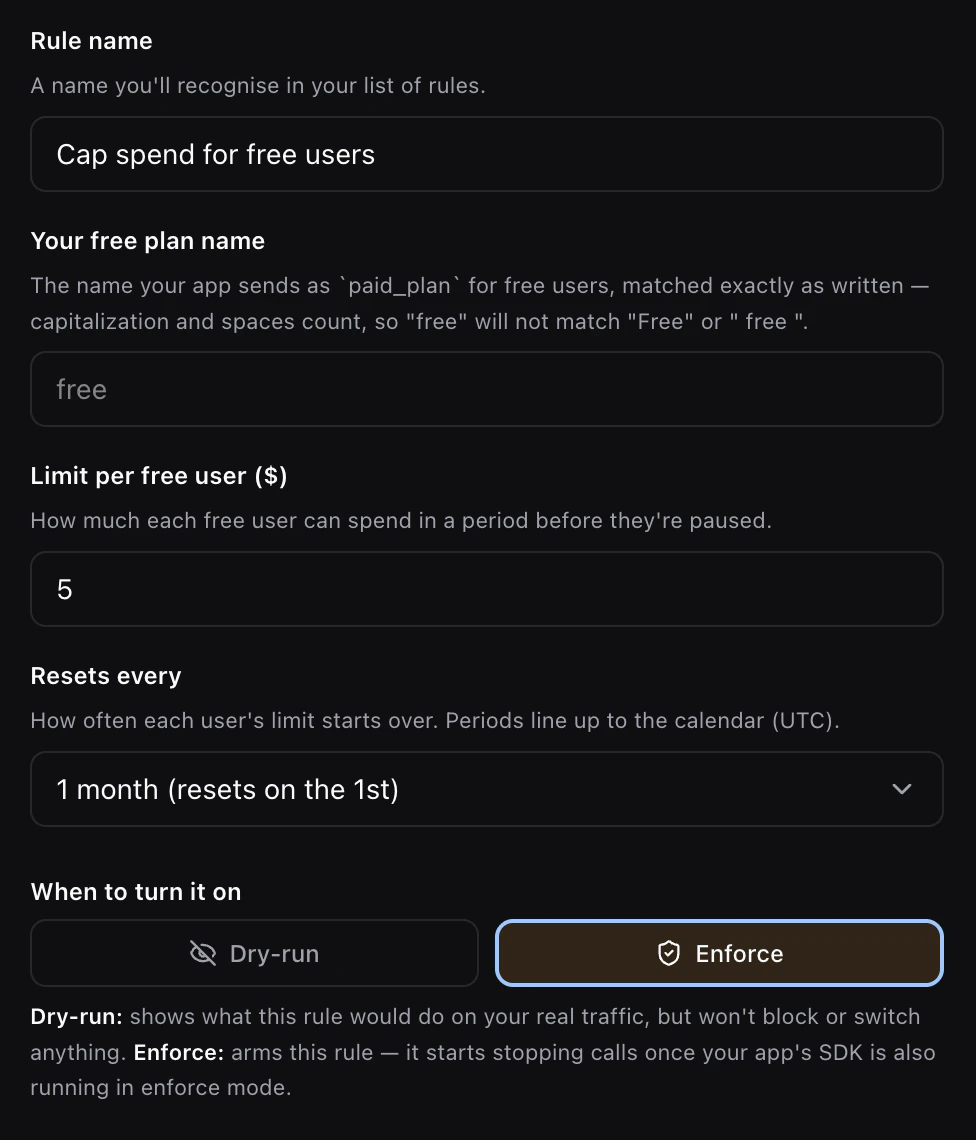
Task: Click the 'Resets every' label
Action: click(x=105, y=676)
